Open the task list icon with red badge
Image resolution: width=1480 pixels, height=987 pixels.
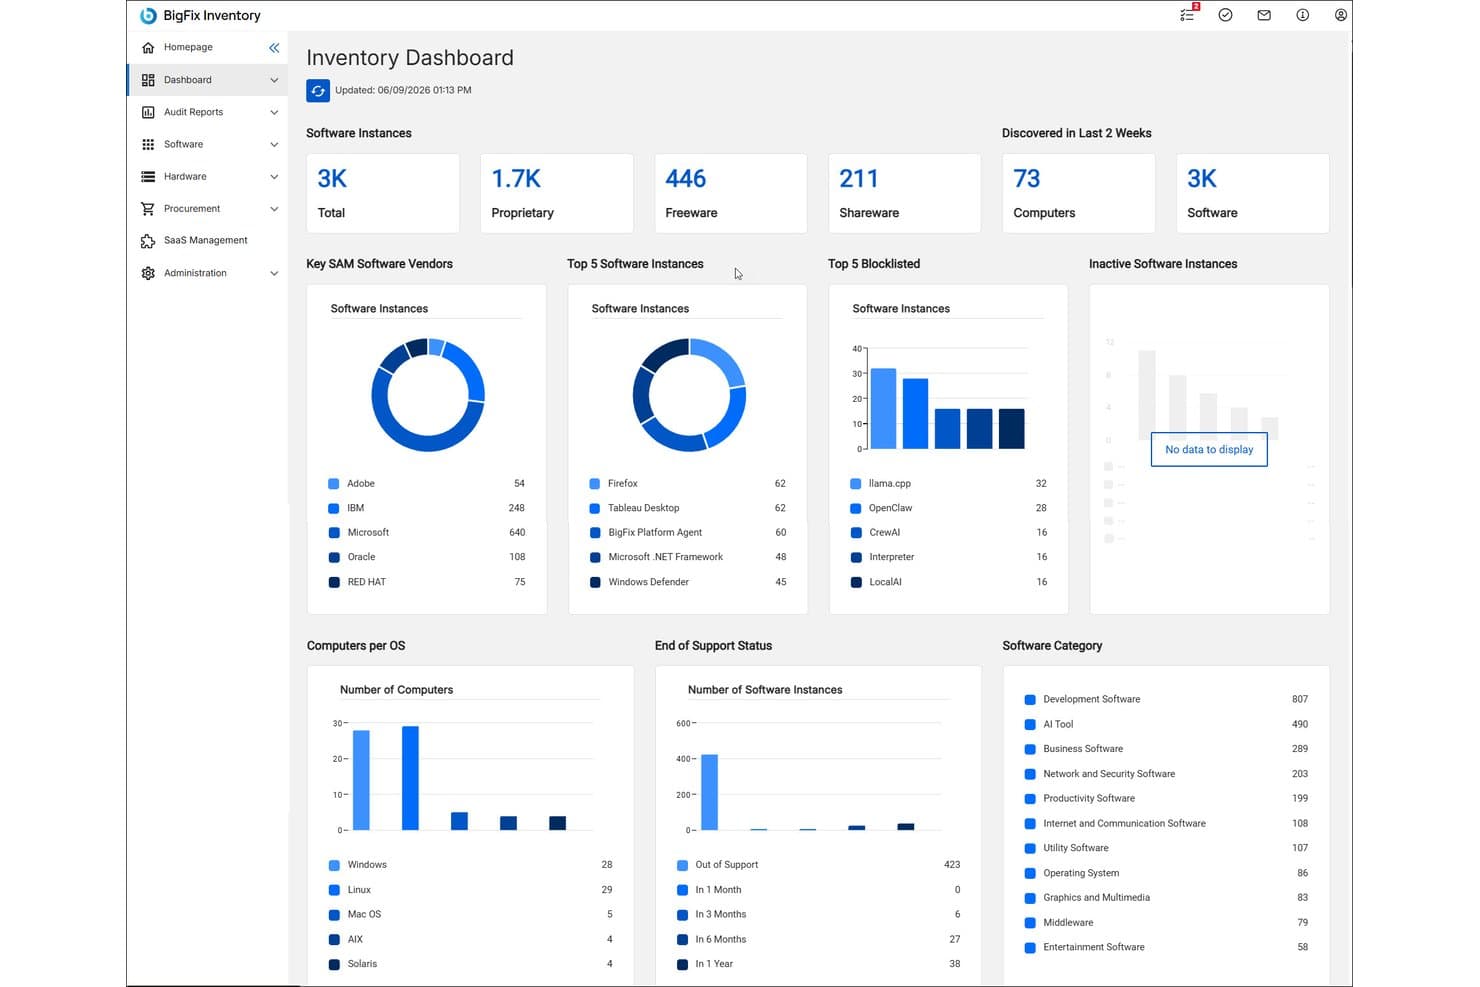(1188, 14)
